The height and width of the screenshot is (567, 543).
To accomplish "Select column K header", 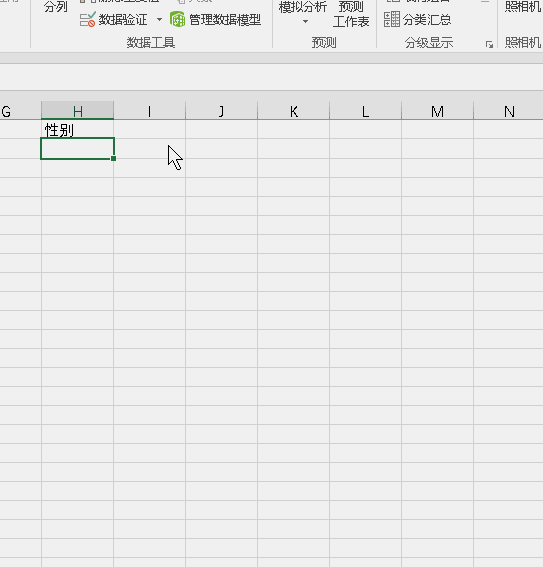I will tap(294, 111).
